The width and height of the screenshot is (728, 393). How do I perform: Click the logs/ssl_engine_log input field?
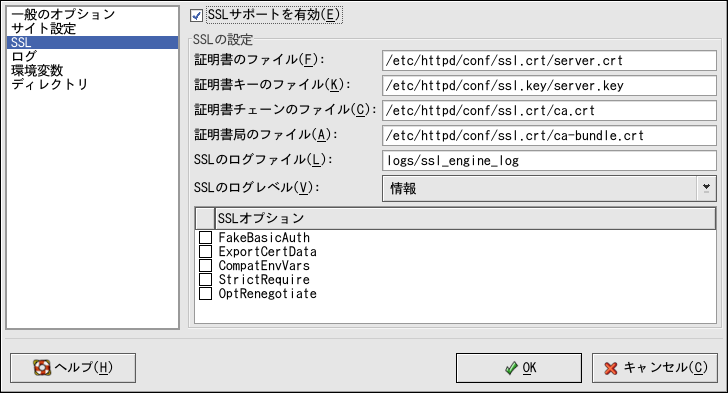549,161
